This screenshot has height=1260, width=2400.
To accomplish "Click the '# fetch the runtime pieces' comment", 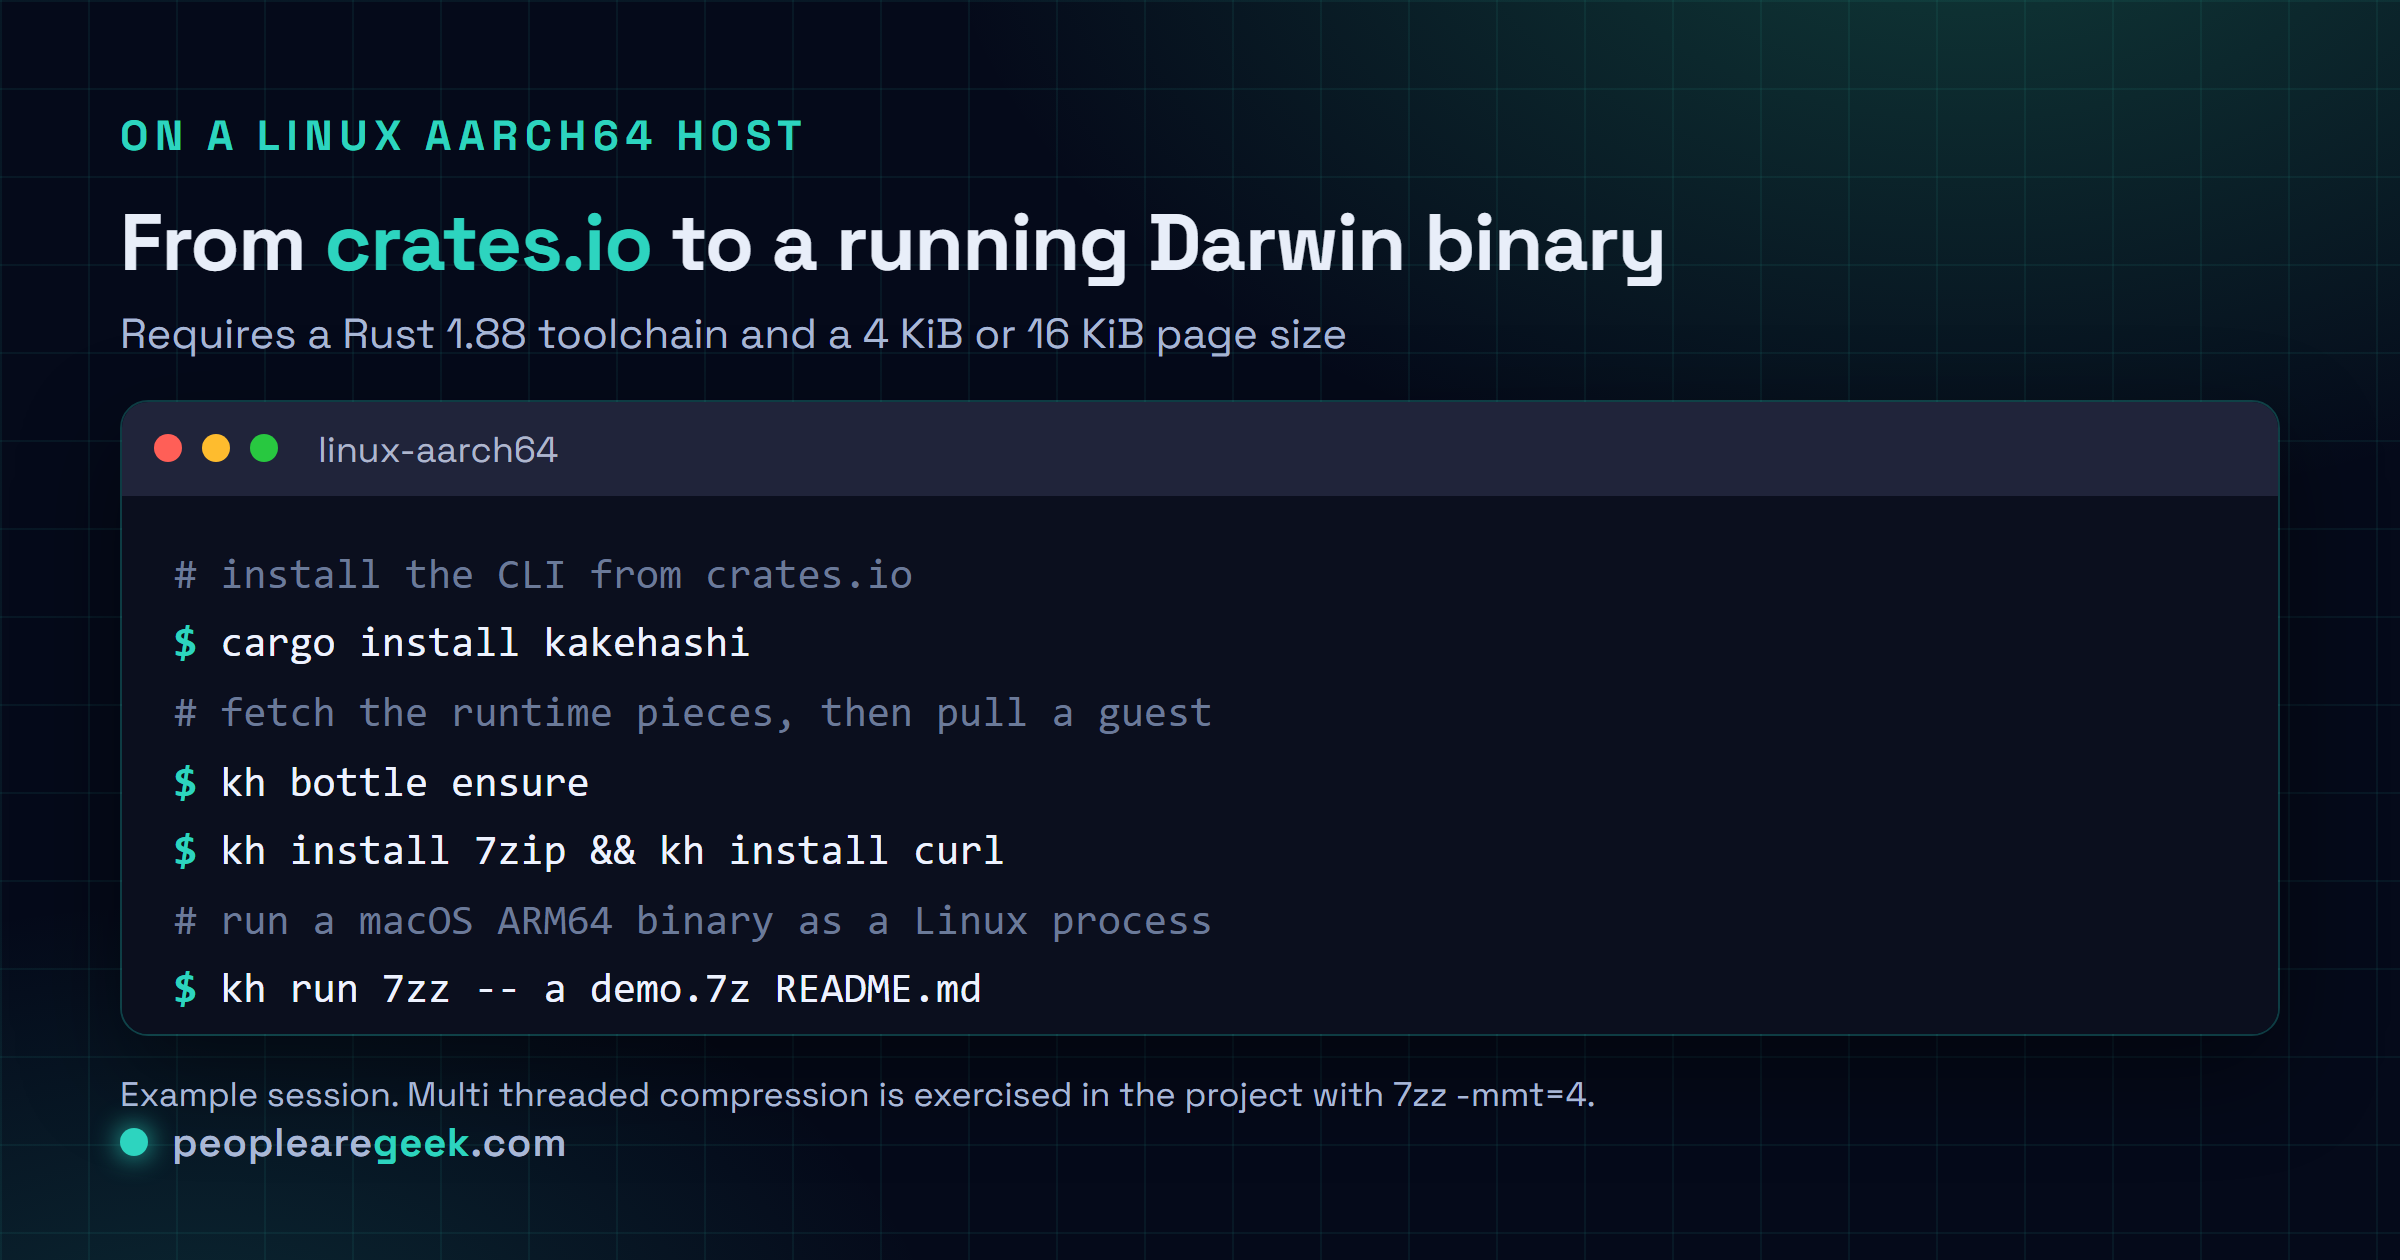I will point(693,713).
